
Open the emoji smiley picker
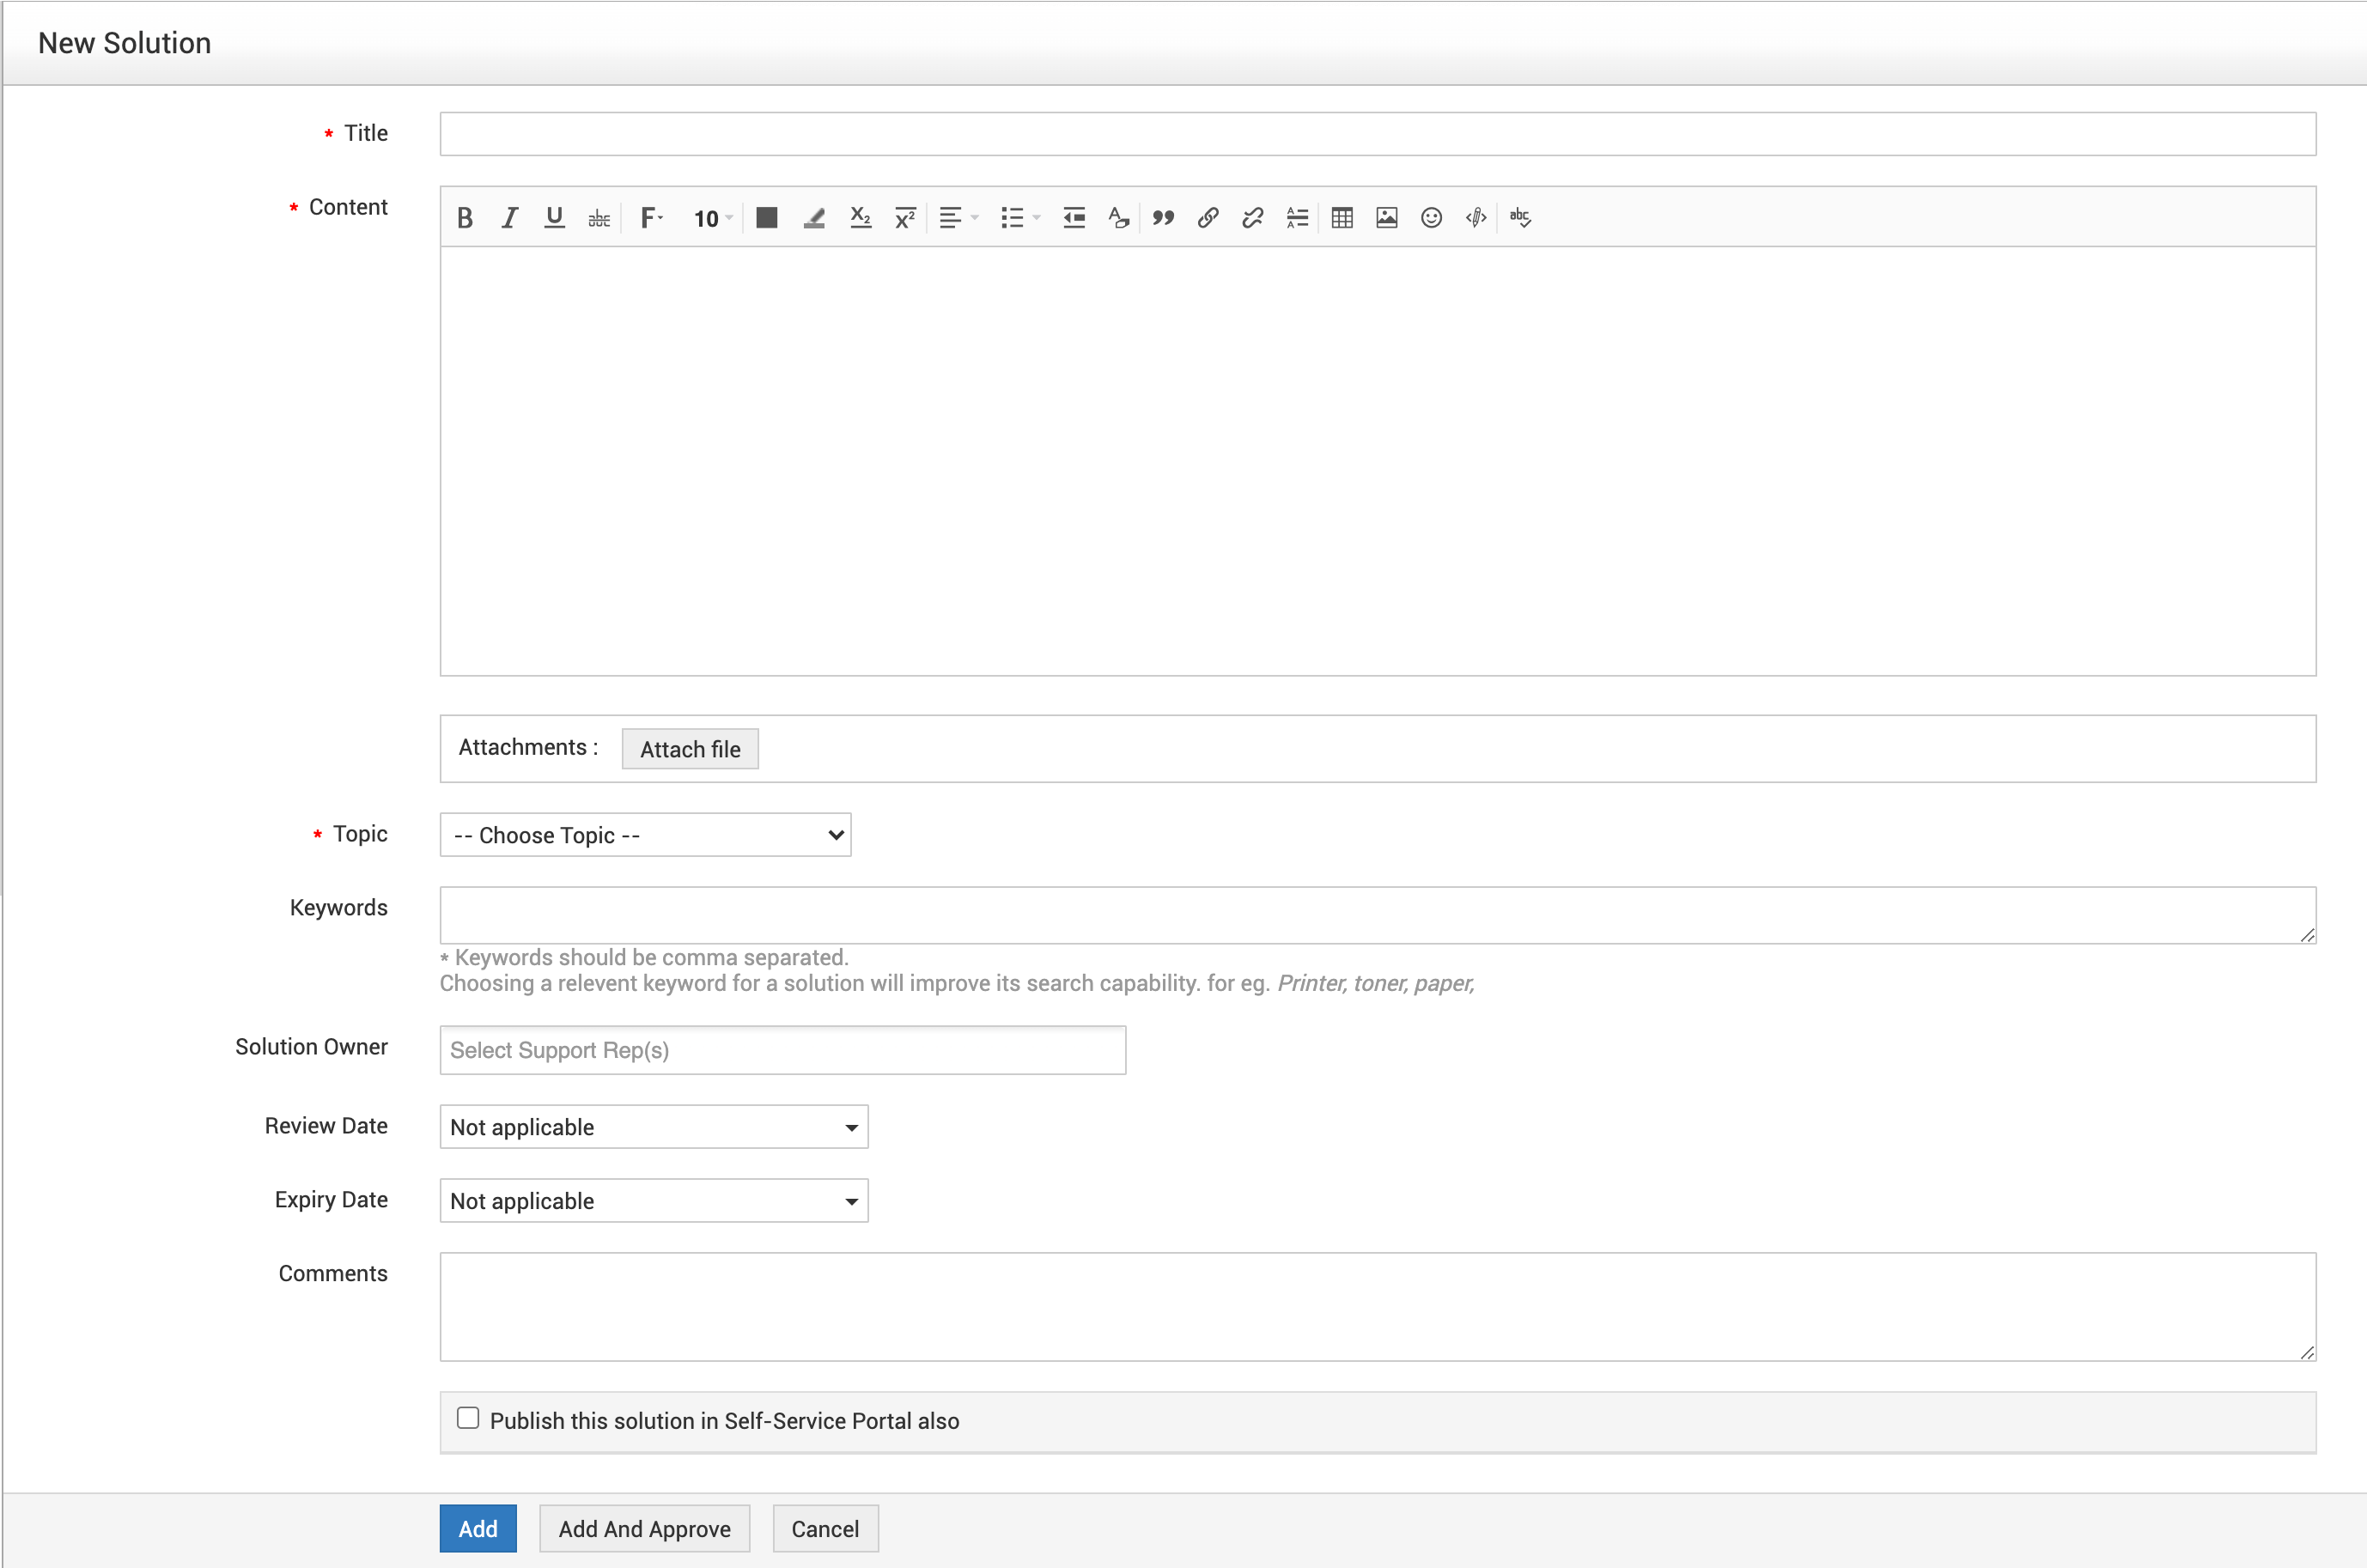1431,218
